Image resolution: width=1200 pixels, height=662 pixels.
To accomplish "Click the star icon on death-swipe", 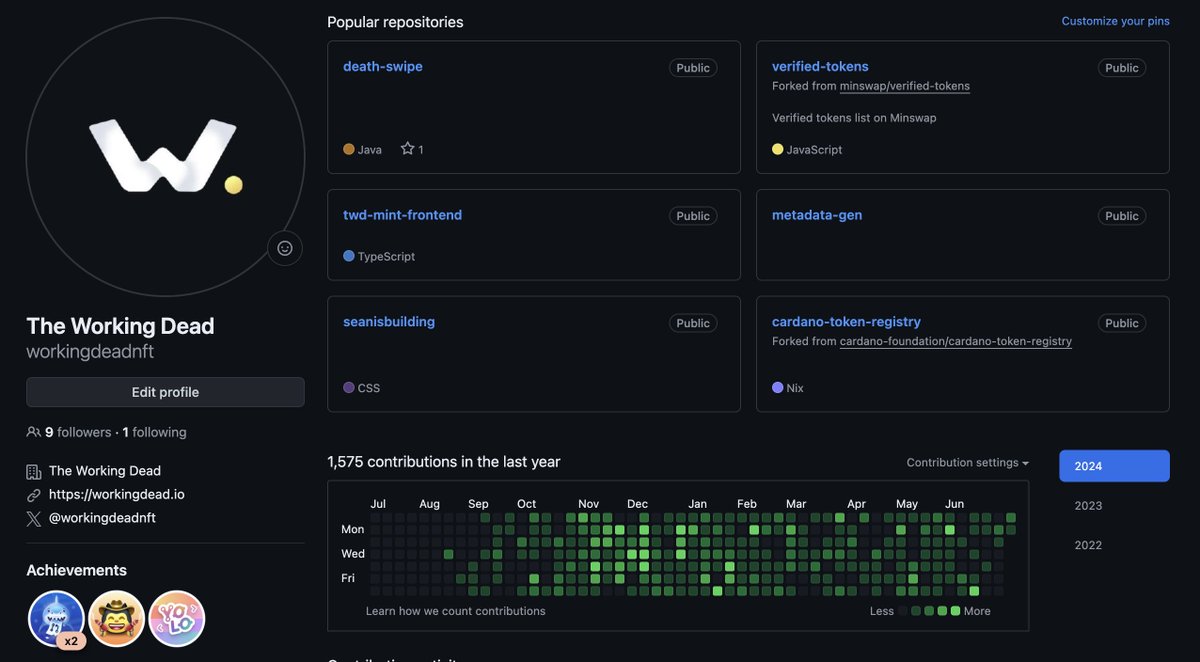I will pyautogui.click(x=404, y=147).
